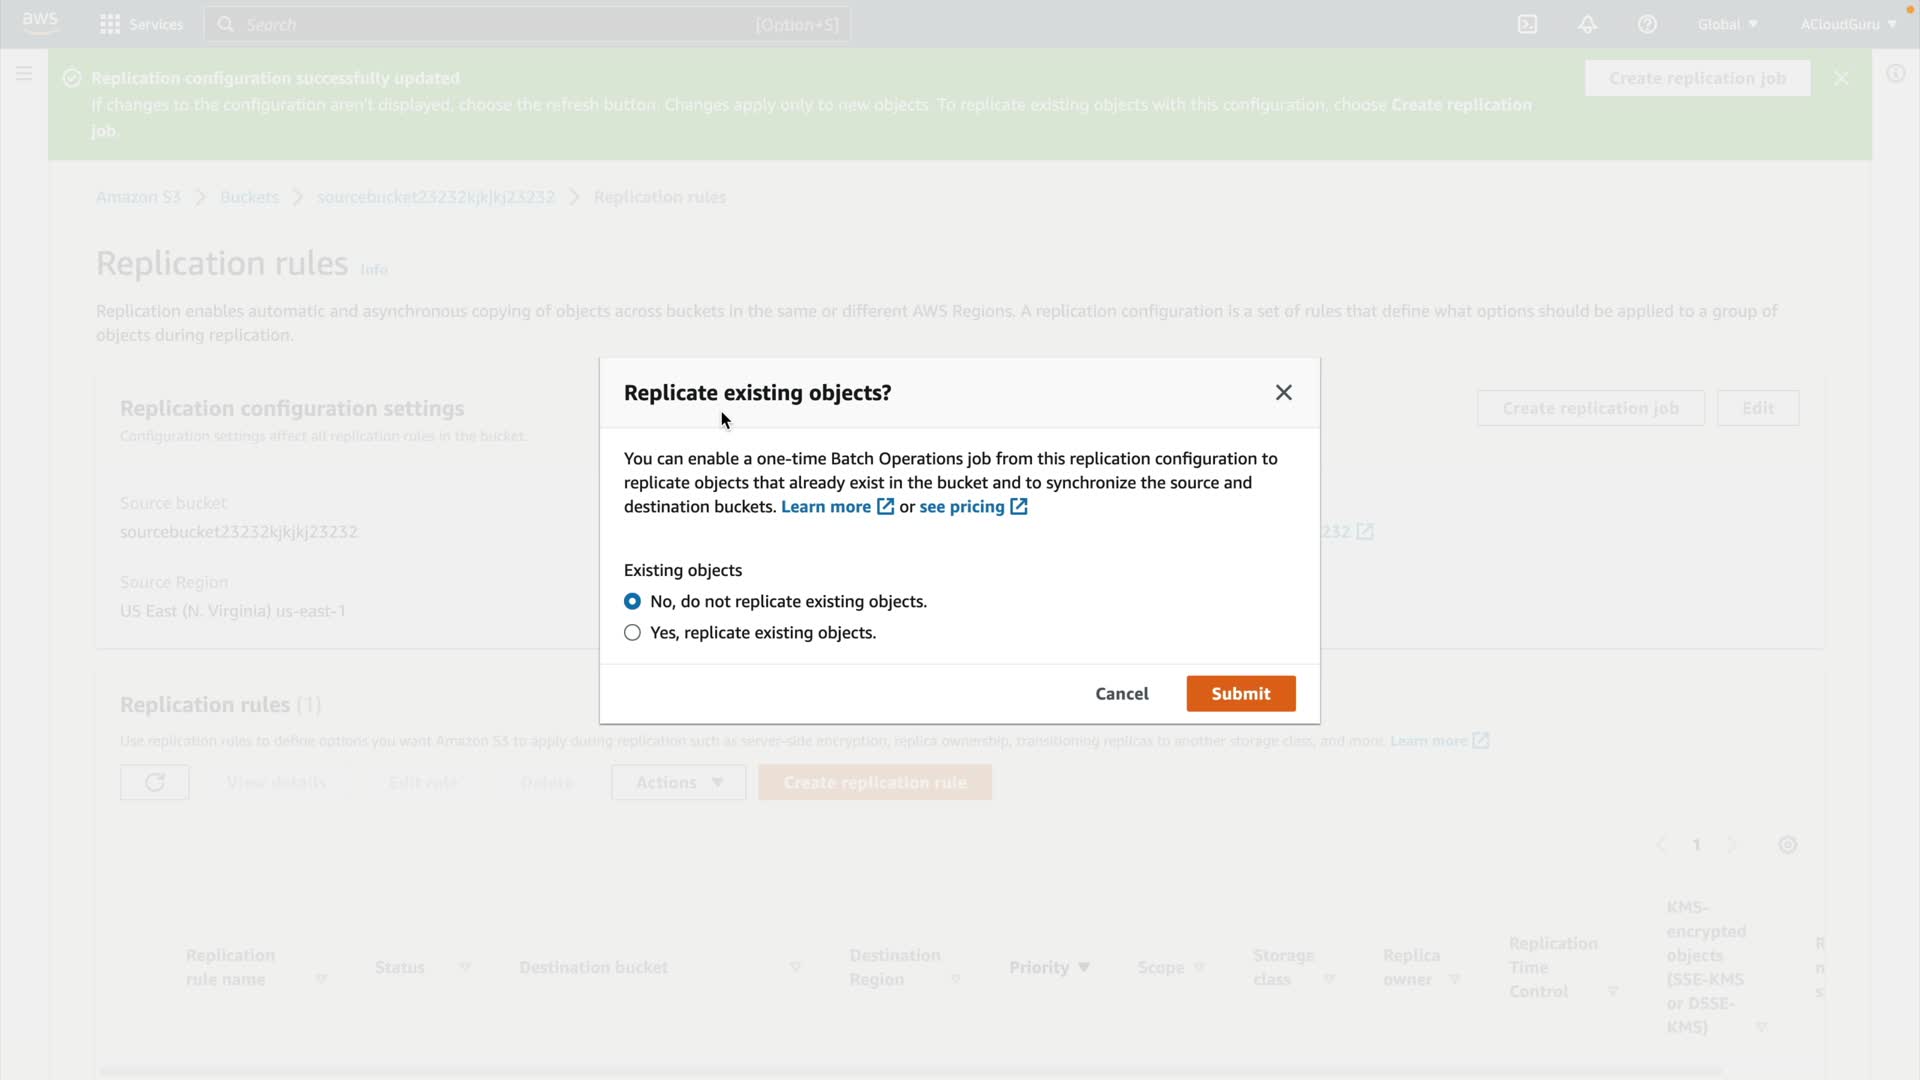Open the ACloudGuru account dropdown
Viewport: 1920px width, 1080px height.
1847,24
